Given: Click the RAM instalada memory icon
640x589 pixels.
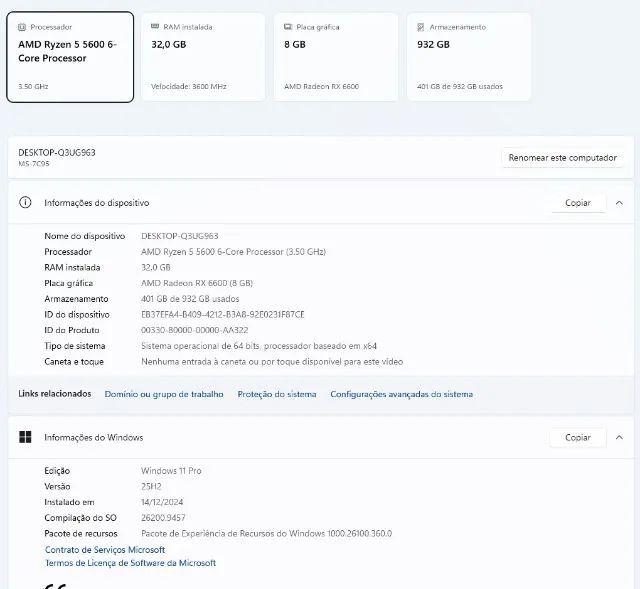Looking at the screenshot, I should click(x=155, y=27).
